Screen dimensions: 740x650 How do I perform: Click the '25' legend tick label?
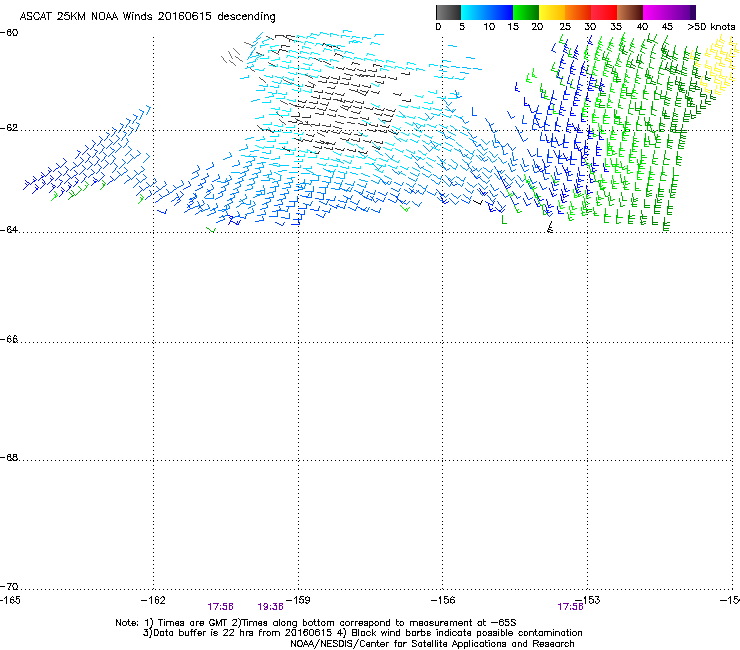click(564, 27)
